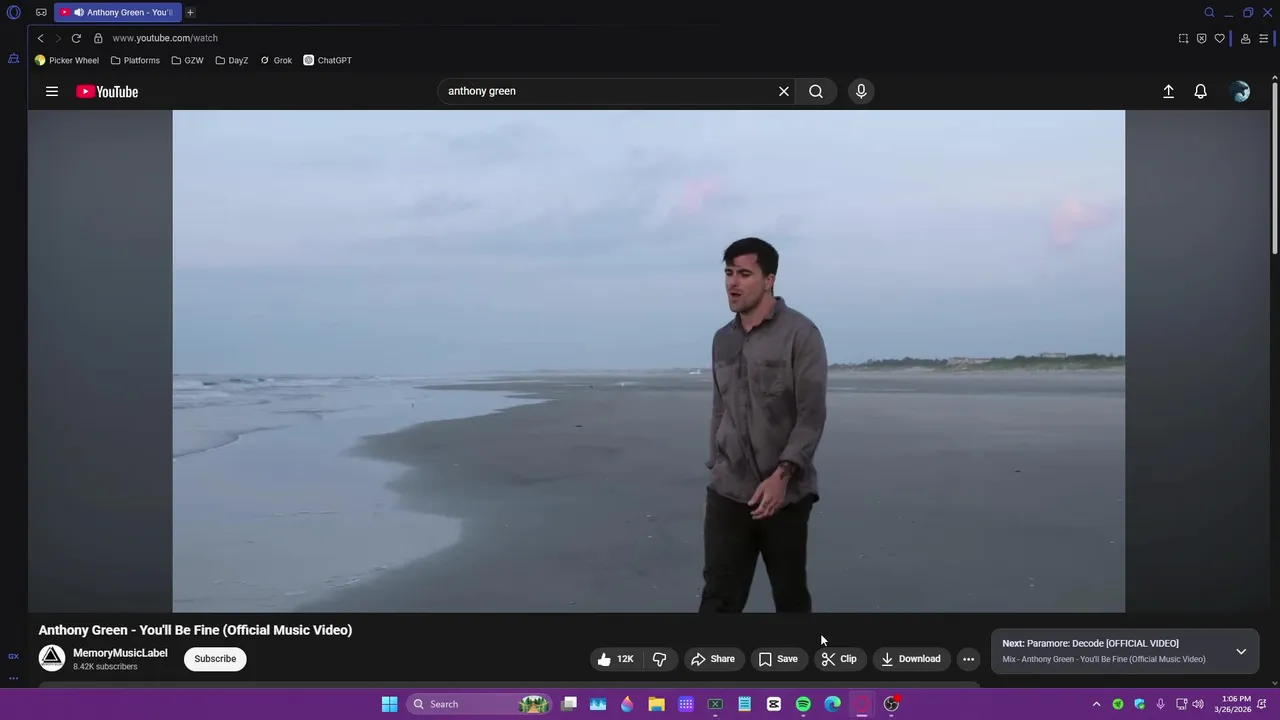This screenshot has width=1280, height=720.
Task: Save the video to a playlist
Action: [x=778, y=659]
